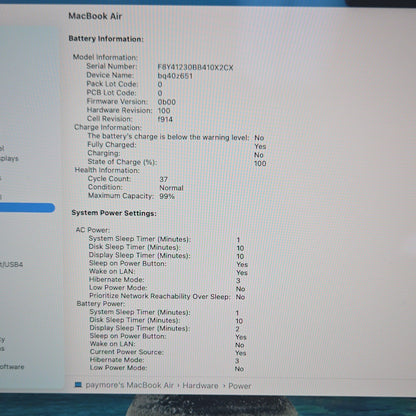Select the State of Charge value 100
Image resolution: width=416 pixels, height=416 pixels.
click(260, 164)
